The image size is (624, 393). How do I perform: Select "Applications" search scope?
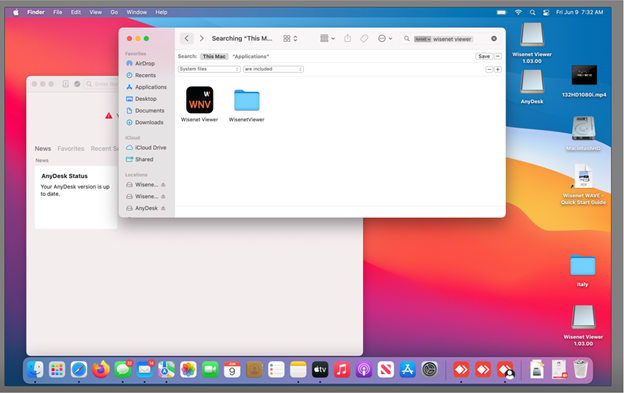(251, 56)
